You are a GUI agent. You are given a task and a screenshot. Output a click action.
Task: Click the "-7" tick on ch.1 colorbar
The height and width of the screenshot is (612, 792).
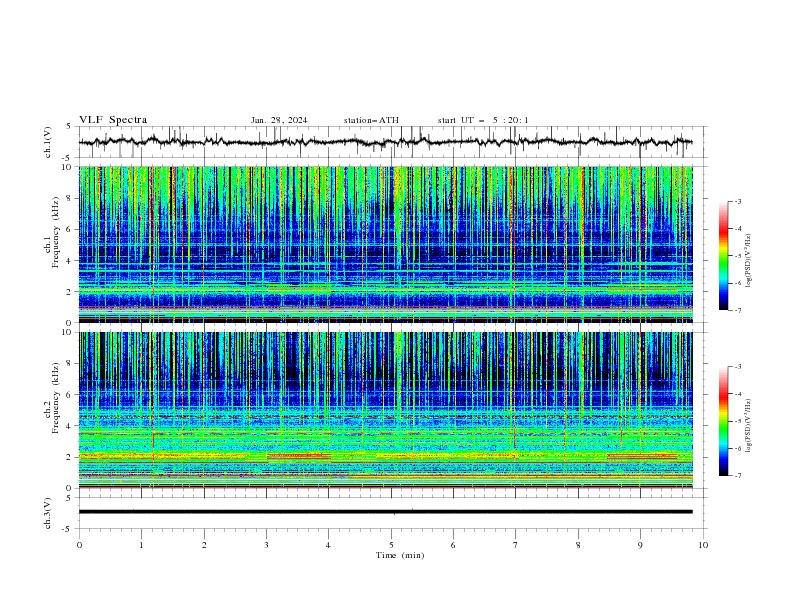pyautogui.click(x=737, y=310)
